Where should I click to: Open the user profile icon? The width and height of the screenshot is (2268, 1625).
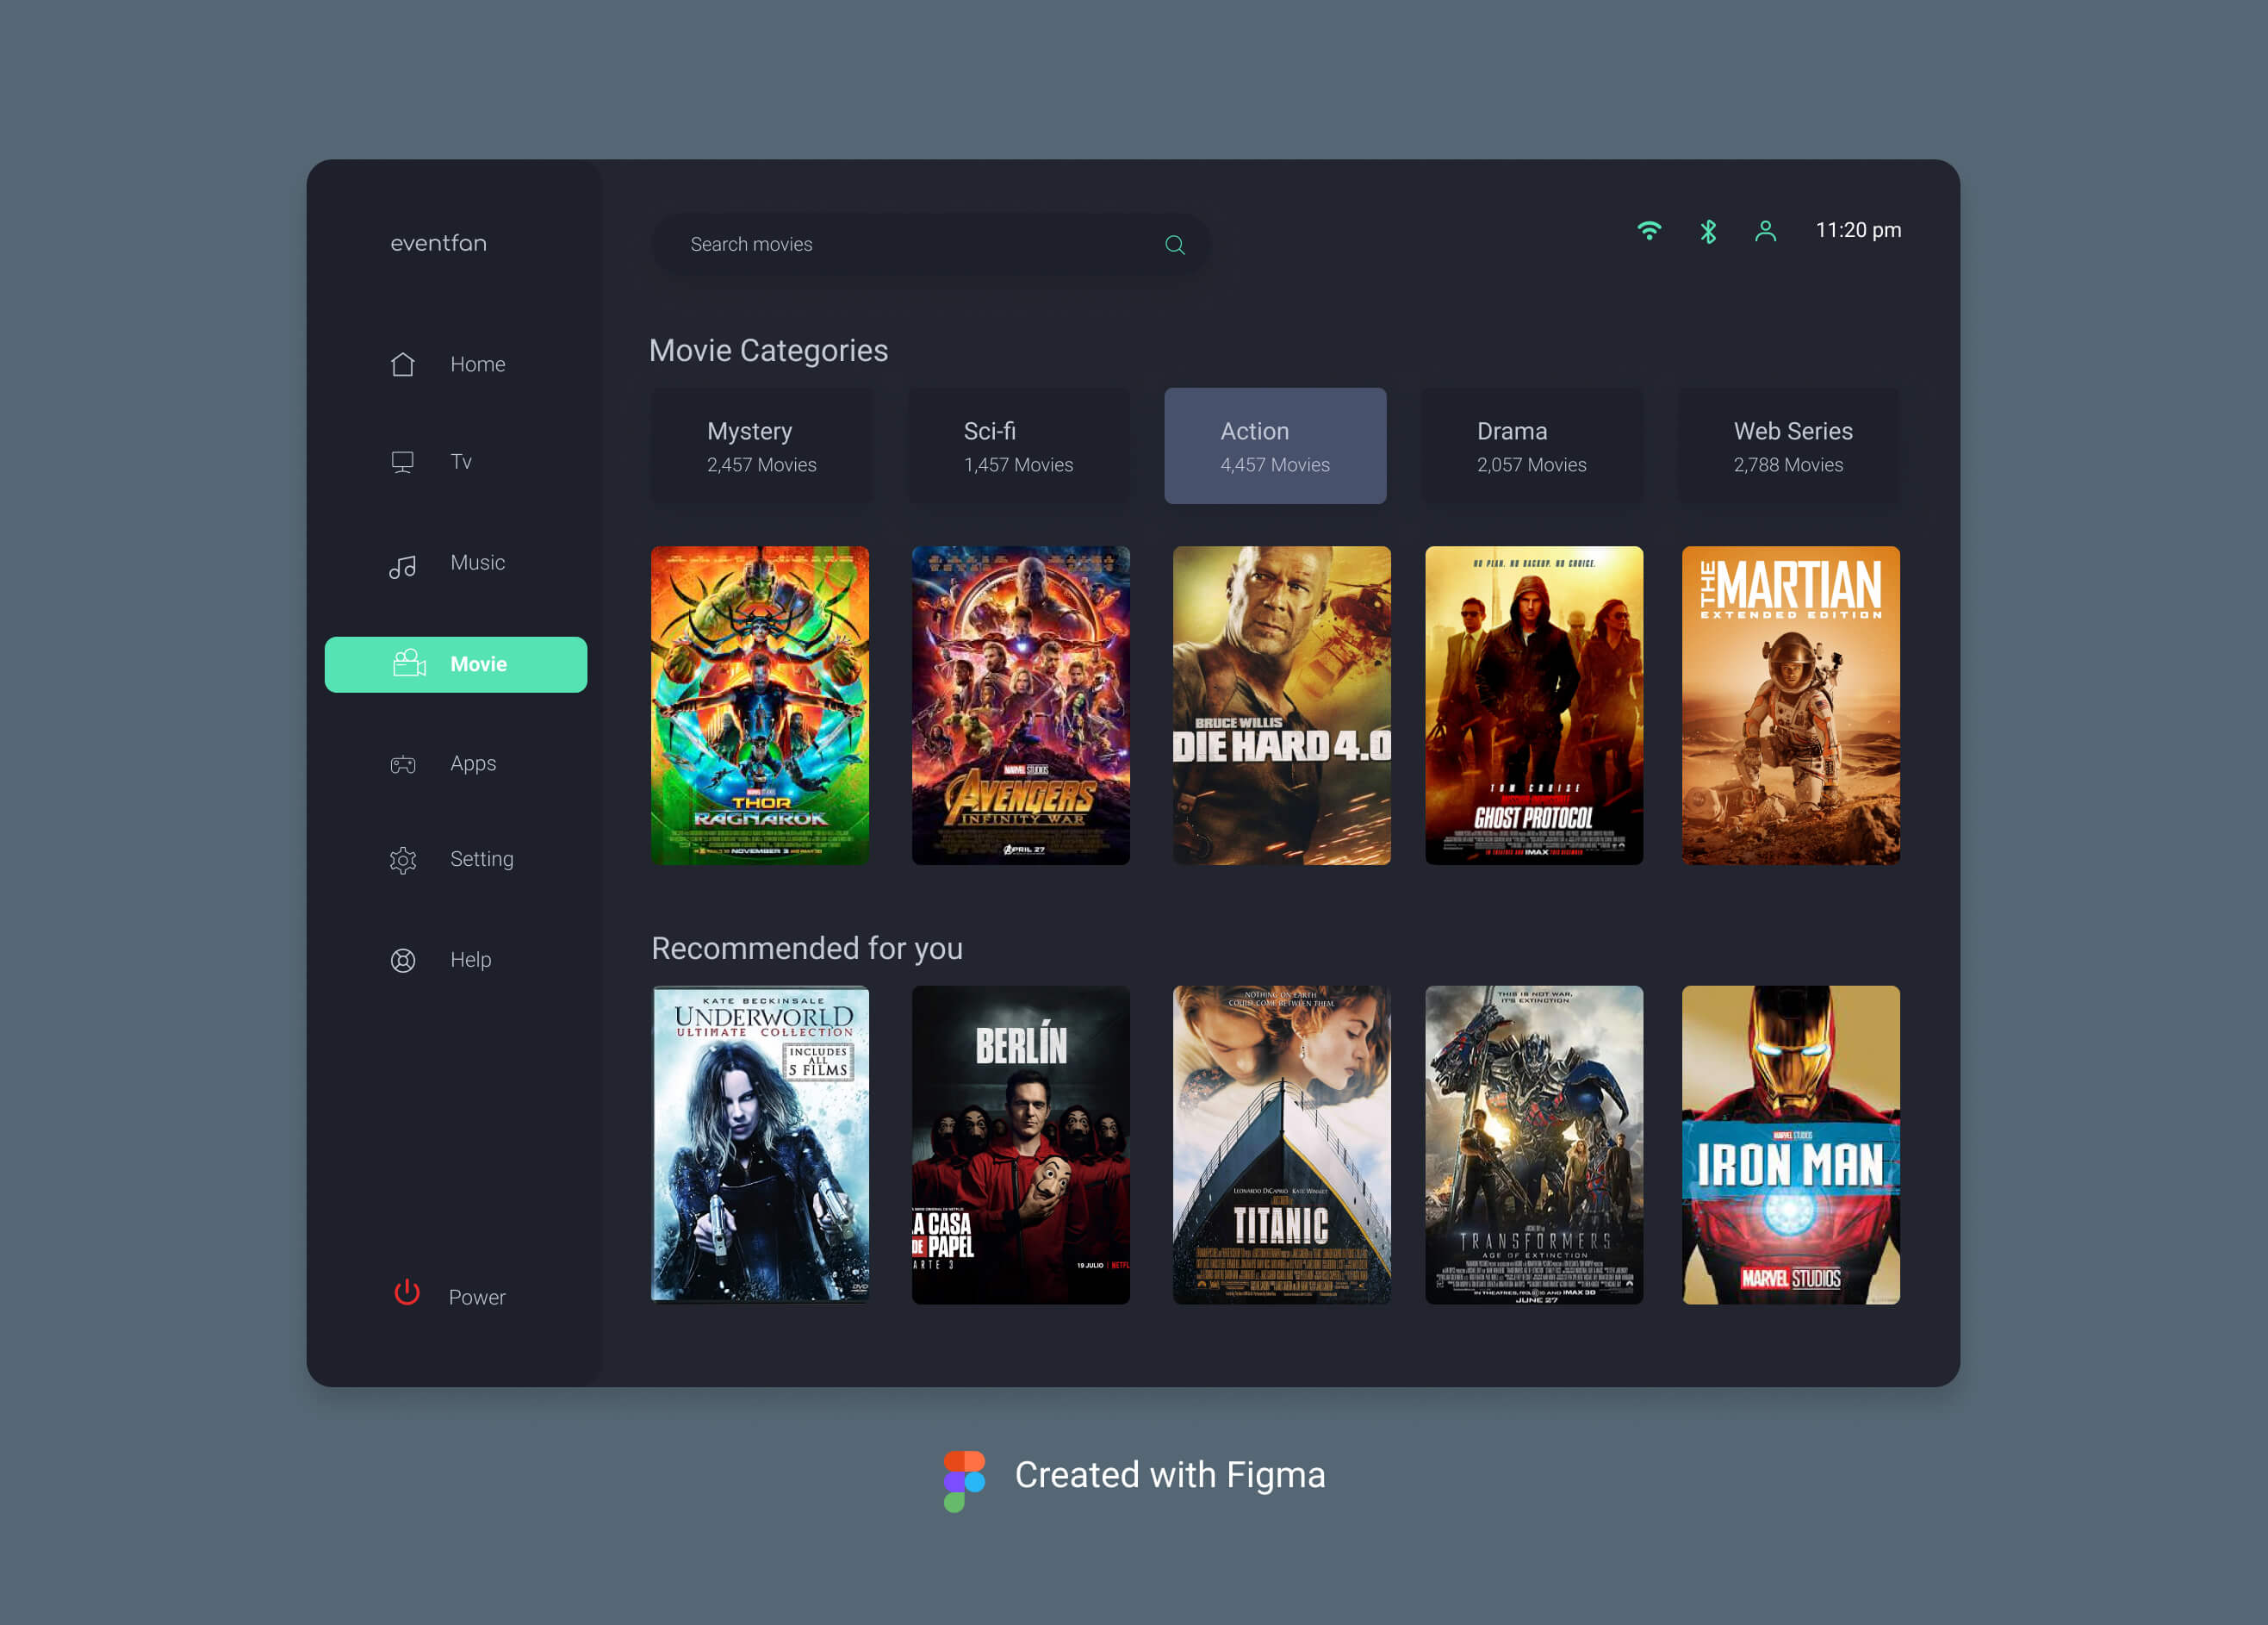pos(1765,232)
